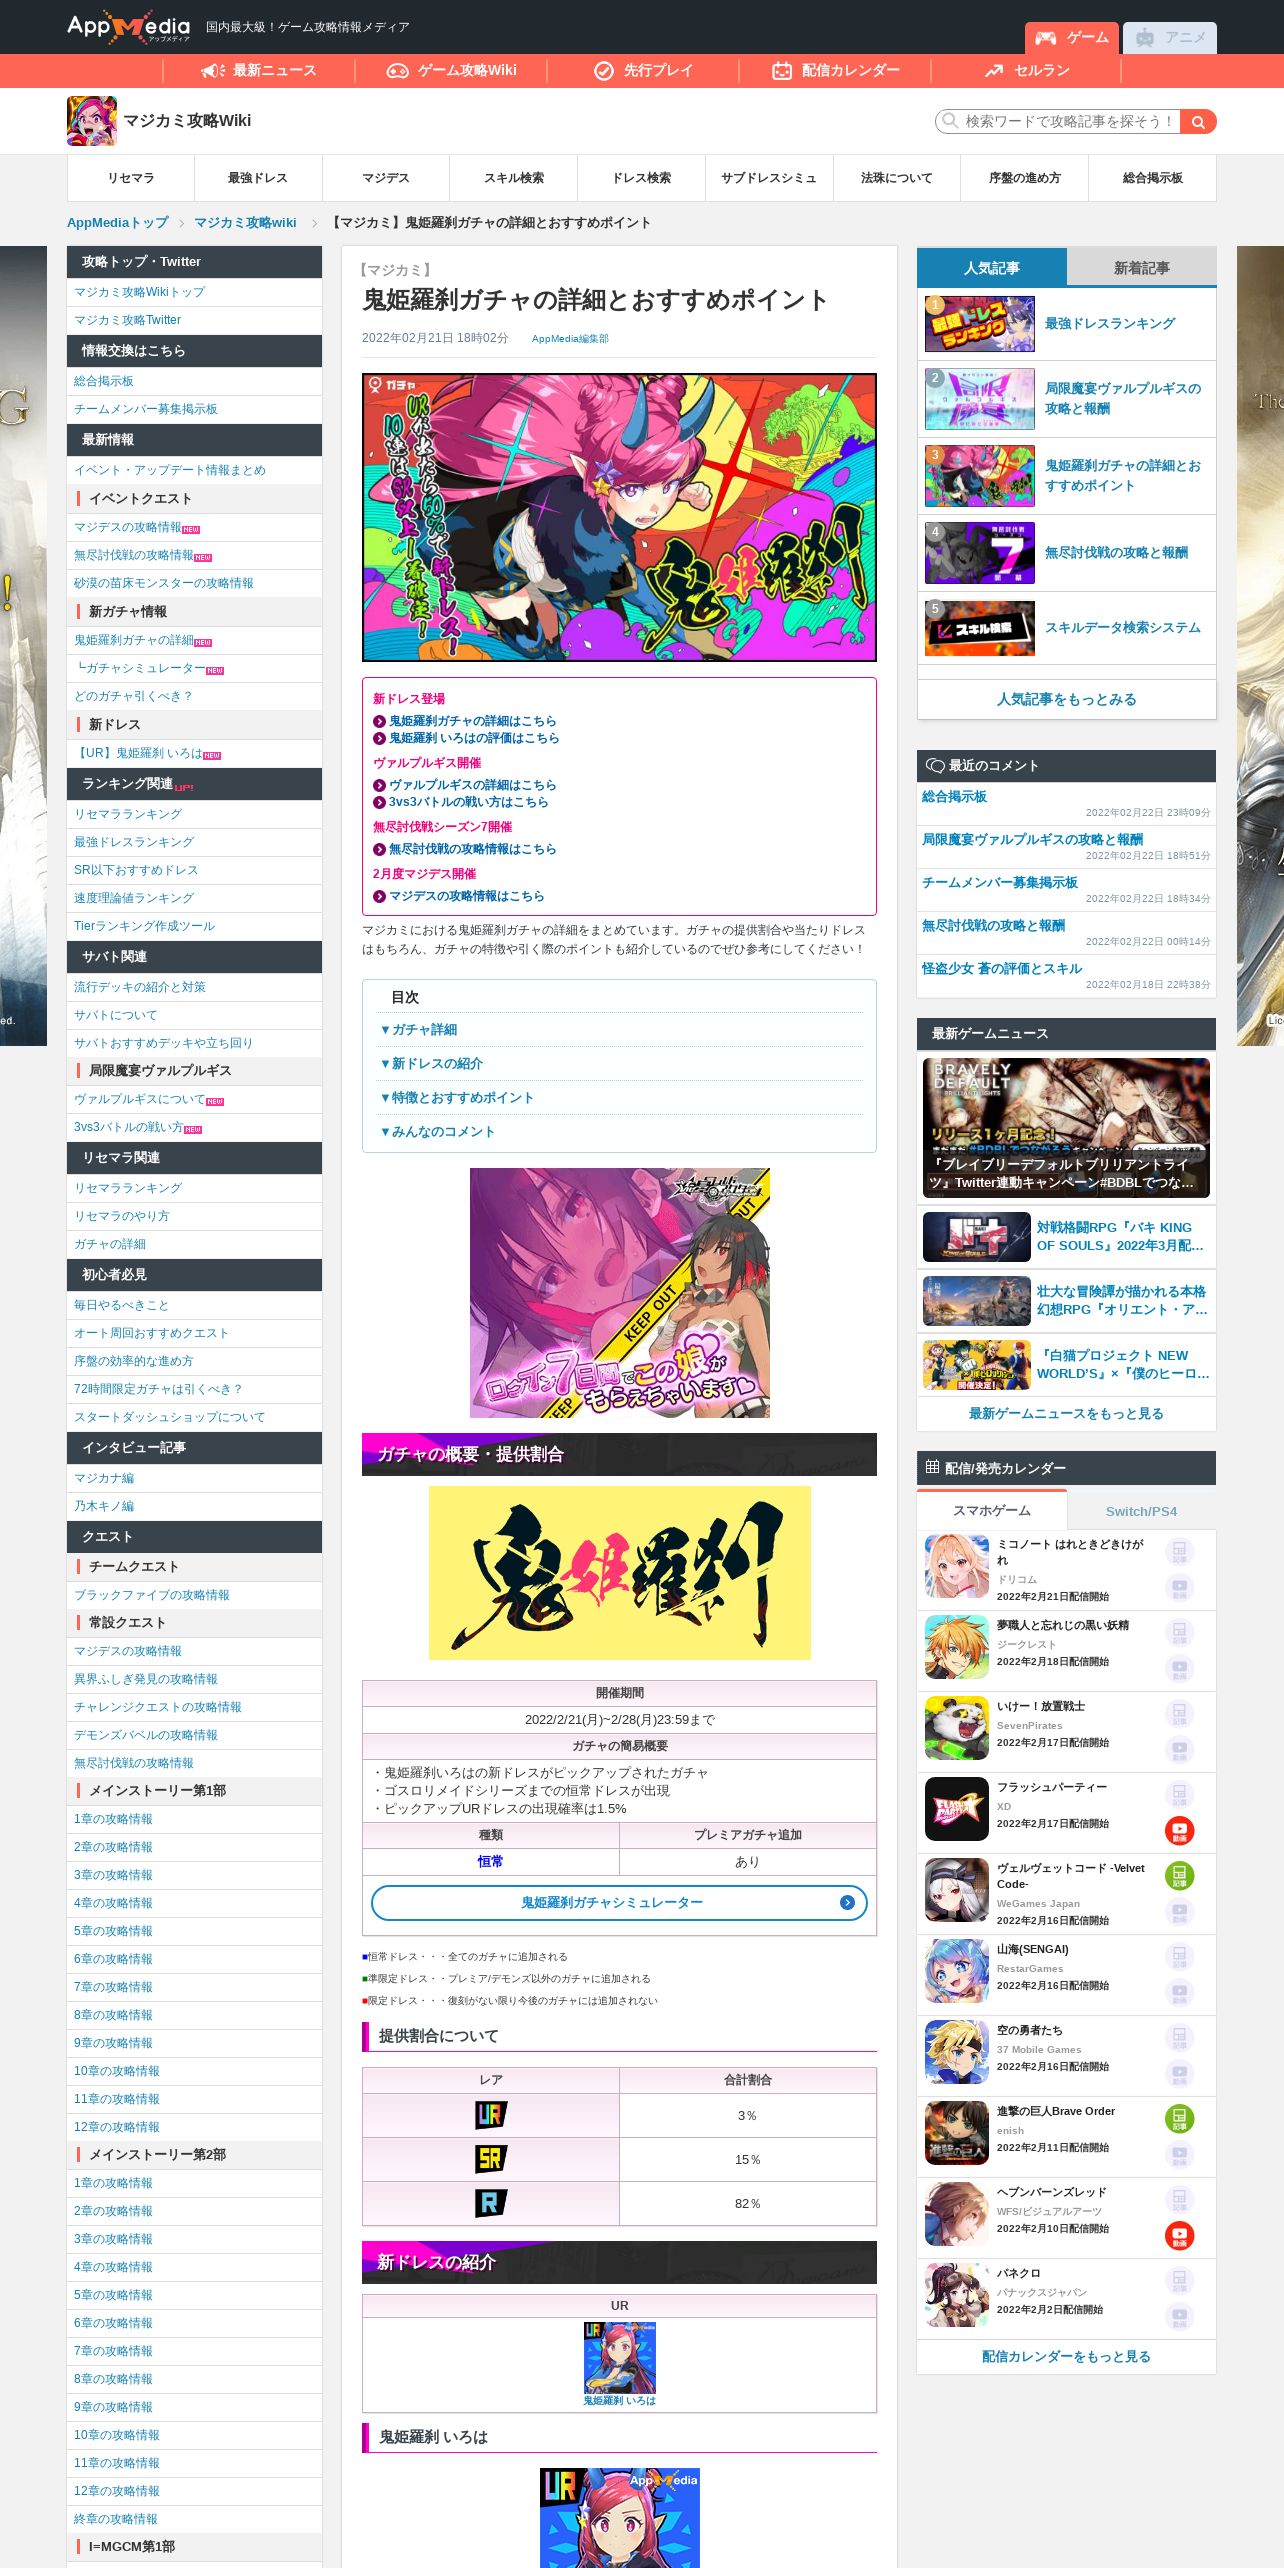Click the 鬼姫羅刹 いろは UR dress thumbnail
Image resolution: width=1284 pixels, height=2568 pixels.
620,2358
